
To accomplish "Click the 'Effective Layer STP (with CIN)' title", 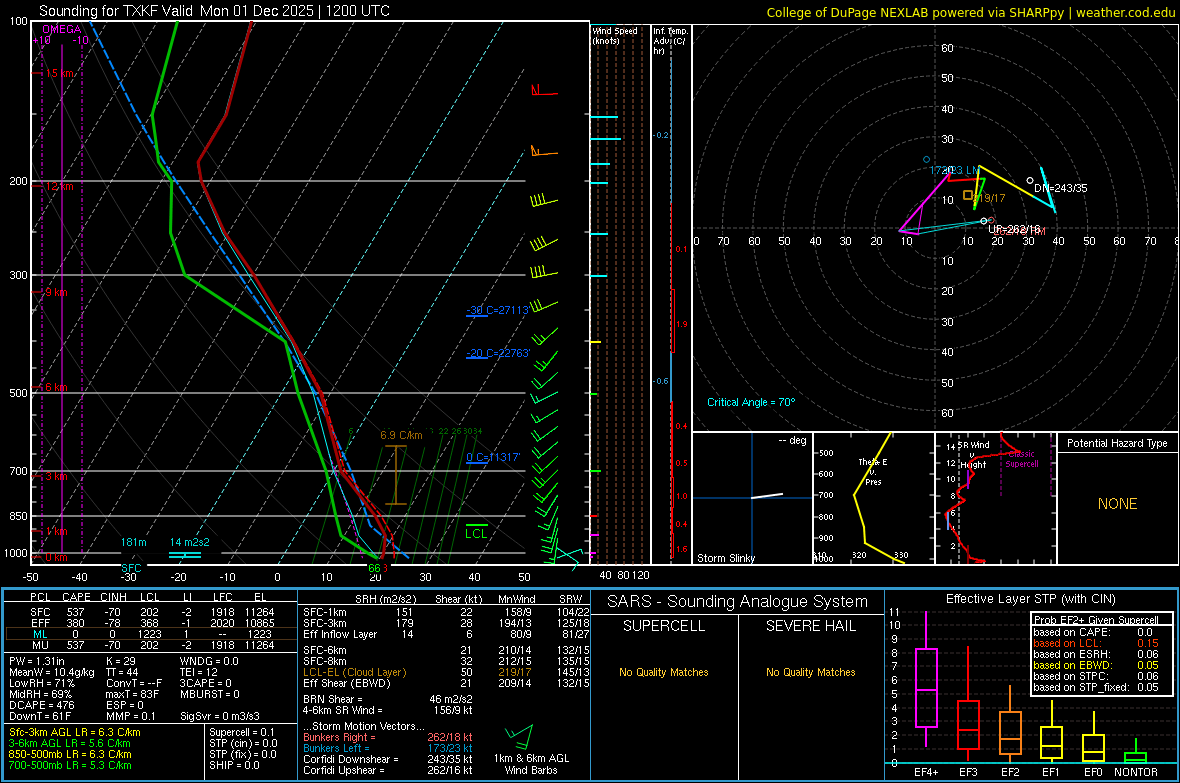I will [x=1030, y=599].
